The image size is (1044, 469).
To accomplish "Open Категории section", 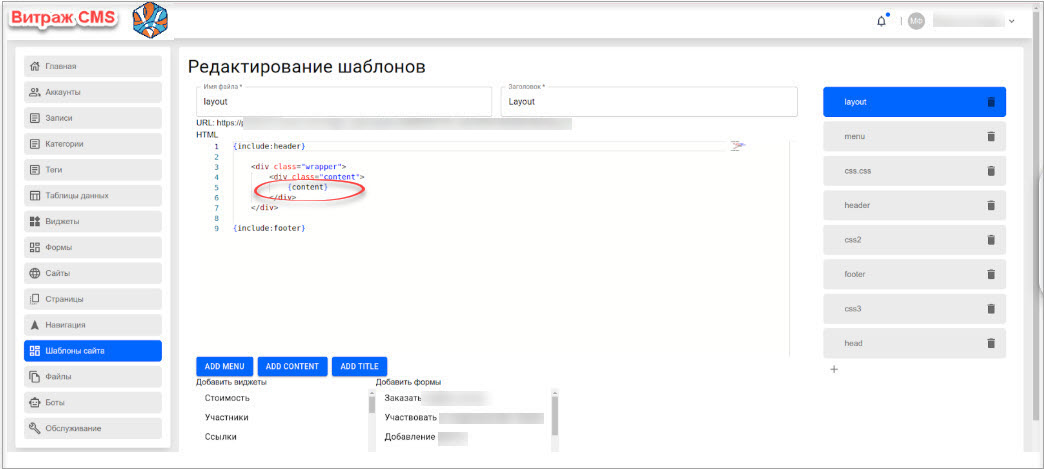I will tap(93, 144).
